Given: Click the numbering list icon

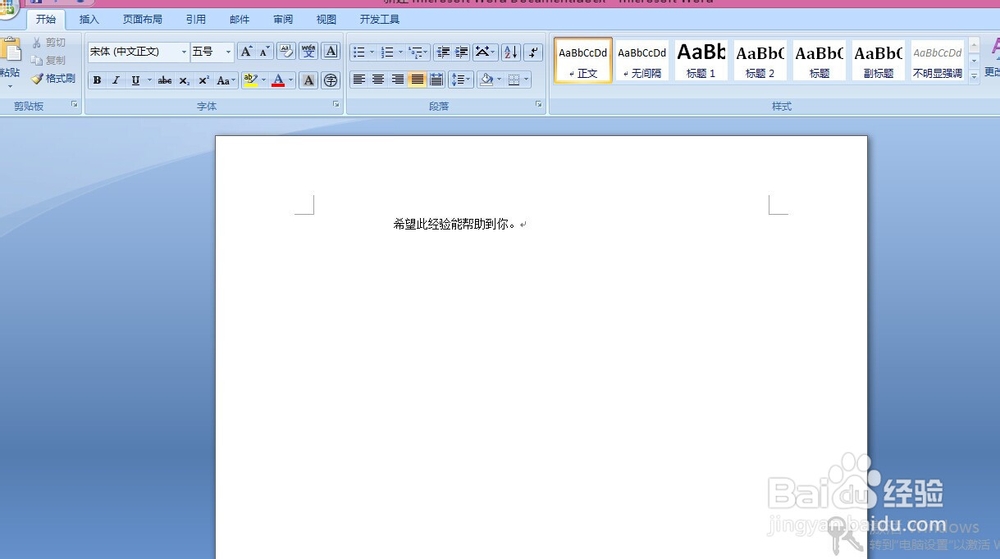Looking at the screenshot, I should (387, 52).
